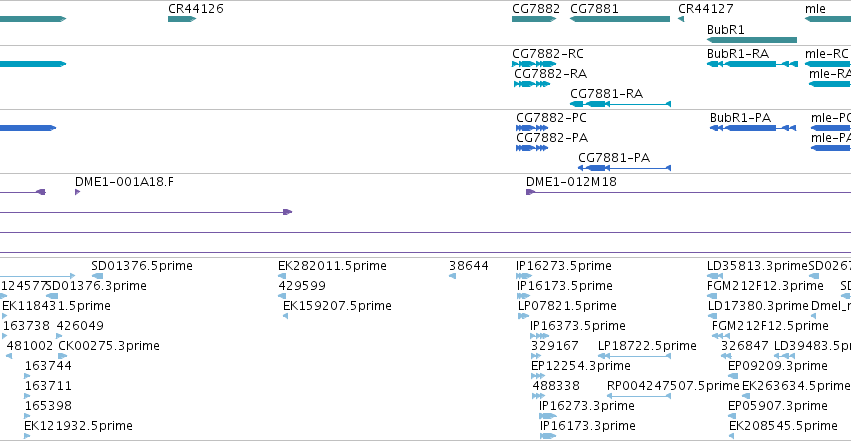Select the RP00424750 7.5prime feature line
The width and height of the screenshot is (851, 441).
pyautogui.click(x=639, y=397)
